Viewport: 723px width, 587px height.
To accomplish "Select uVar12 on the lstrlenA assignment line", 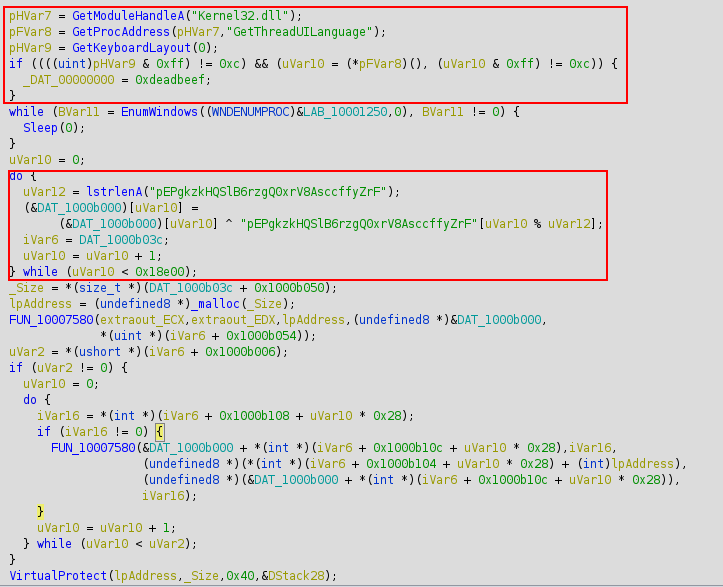I will pyautogui.click(x=44, y=192).
